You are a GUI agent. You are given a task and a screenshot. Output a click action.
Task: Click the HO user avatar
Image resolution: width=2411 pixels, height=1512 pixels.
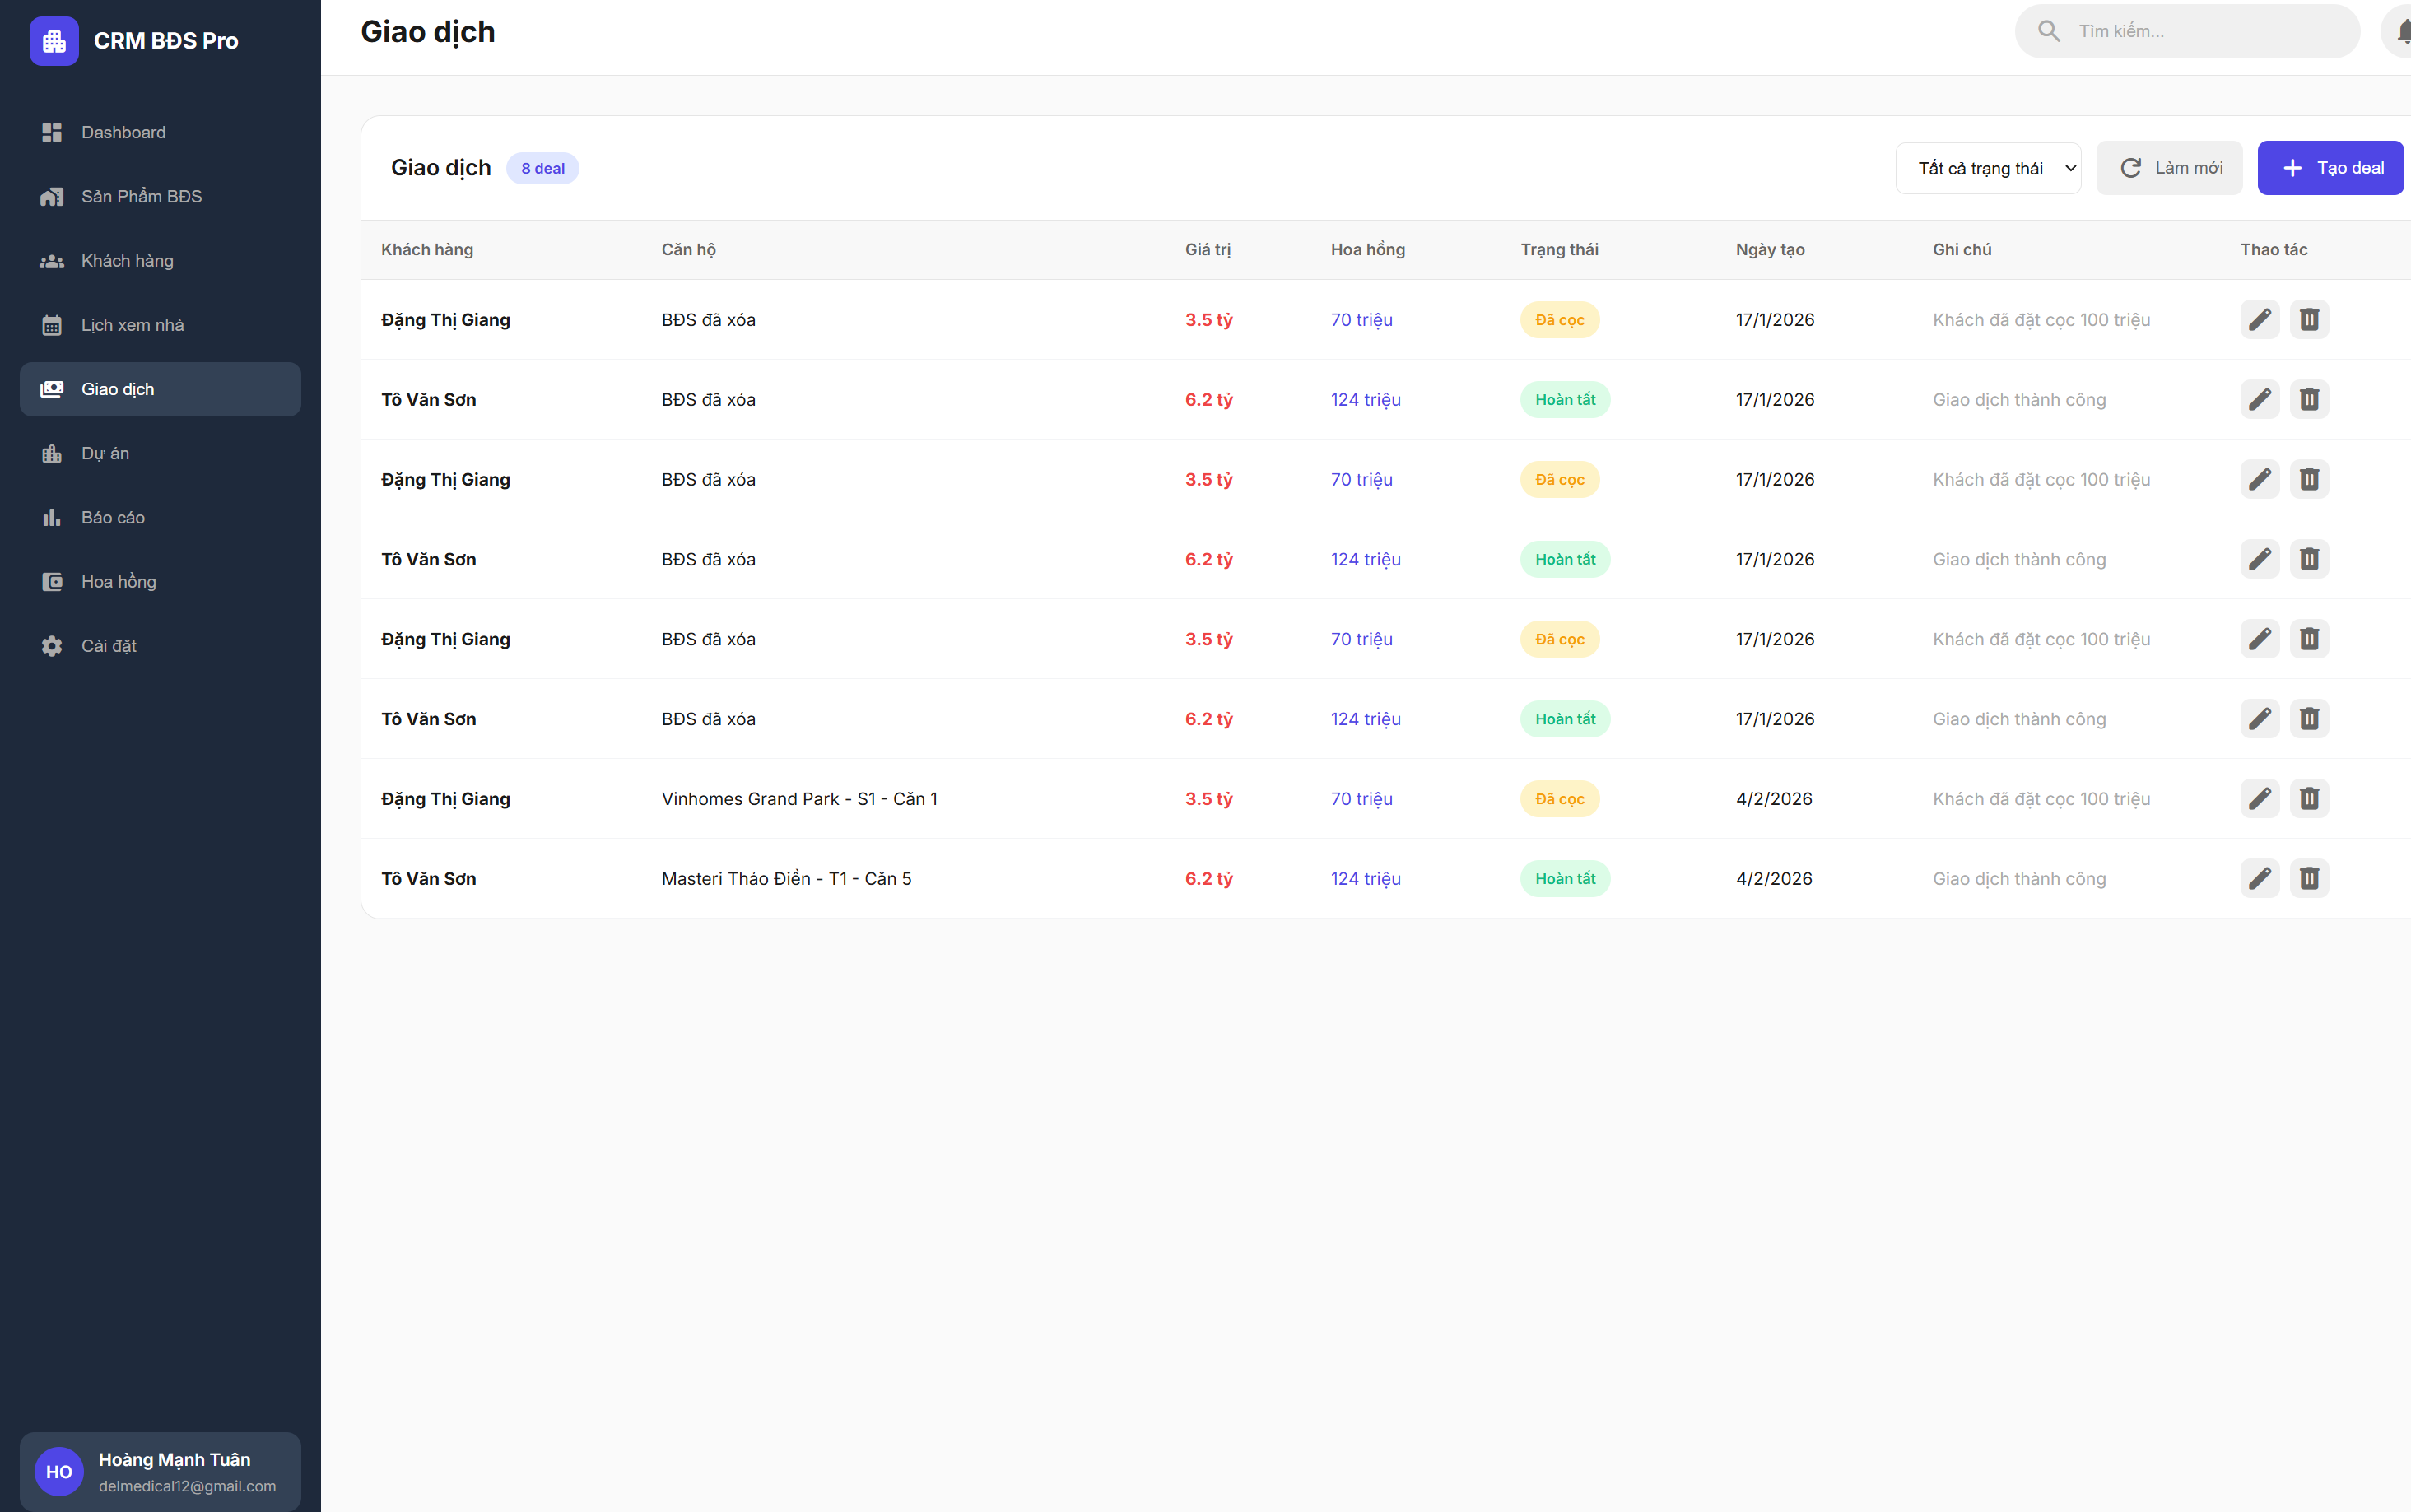[58, 1471]
